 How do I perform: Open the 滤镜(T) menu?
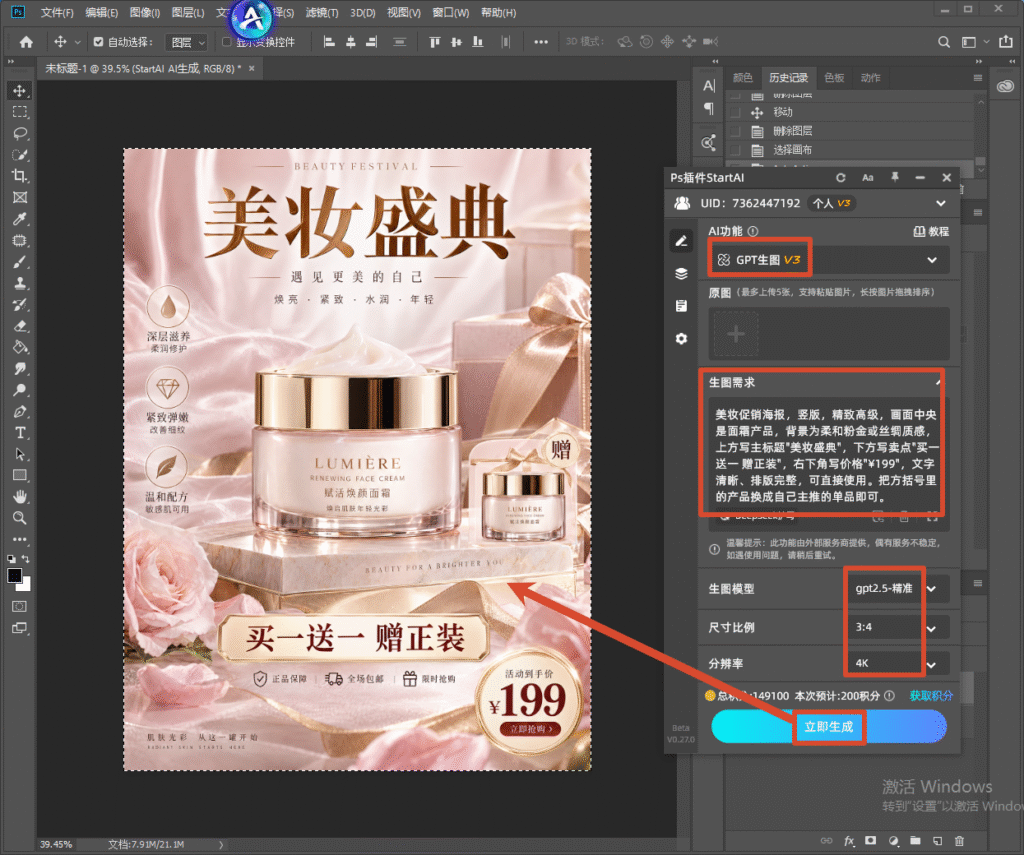(322, 12)
